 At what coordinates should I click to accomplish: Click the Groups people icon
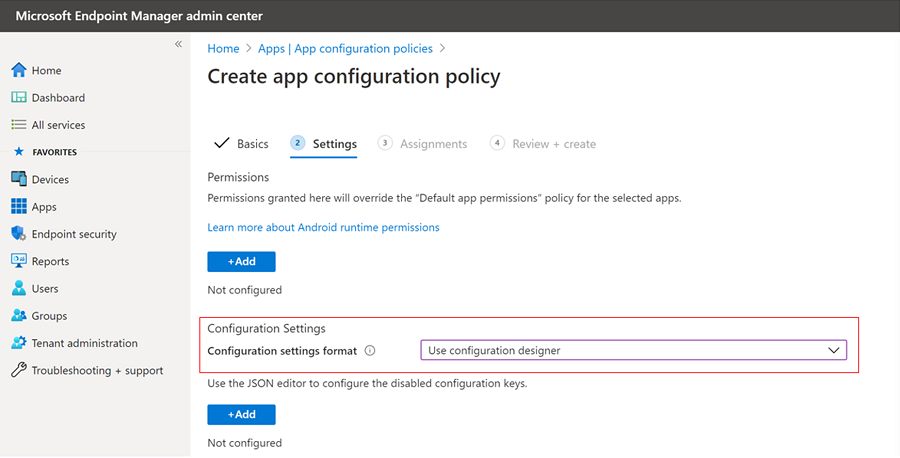point(19,315)
